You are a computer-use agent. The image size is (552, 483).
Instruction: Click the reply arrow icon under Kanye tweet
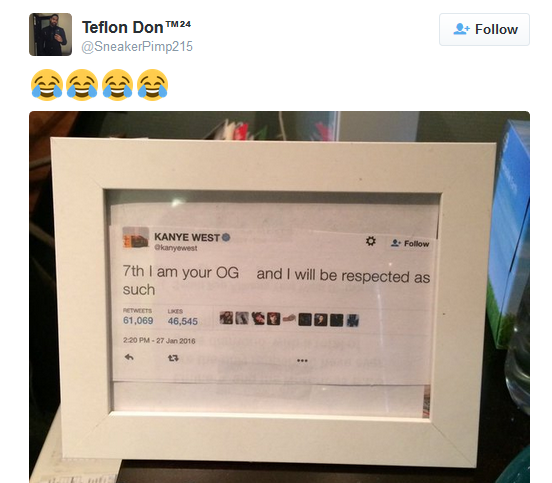129,357
